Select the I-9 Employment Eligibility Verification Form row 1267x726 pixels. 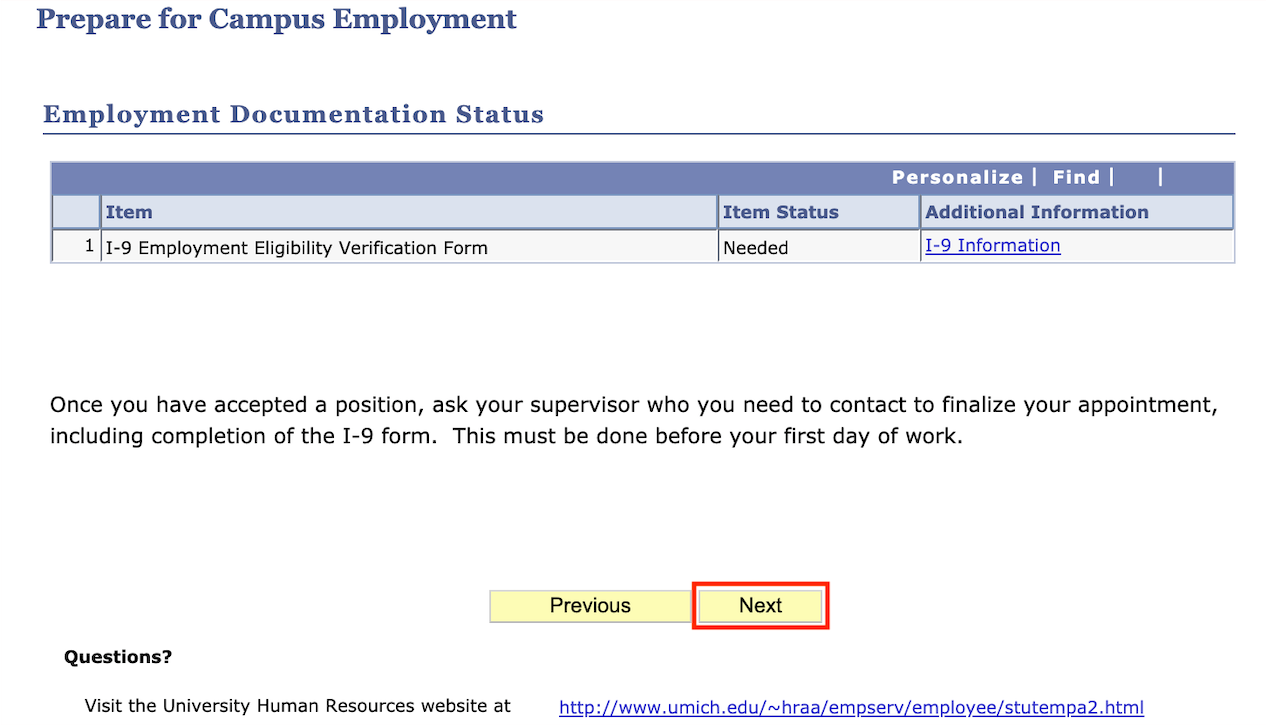(300, 246)
